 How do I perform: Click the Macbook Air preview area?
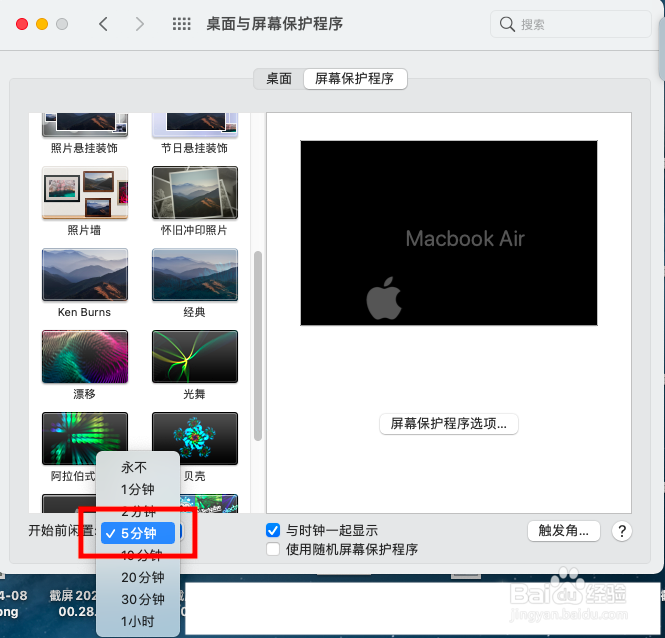(449, 233)
